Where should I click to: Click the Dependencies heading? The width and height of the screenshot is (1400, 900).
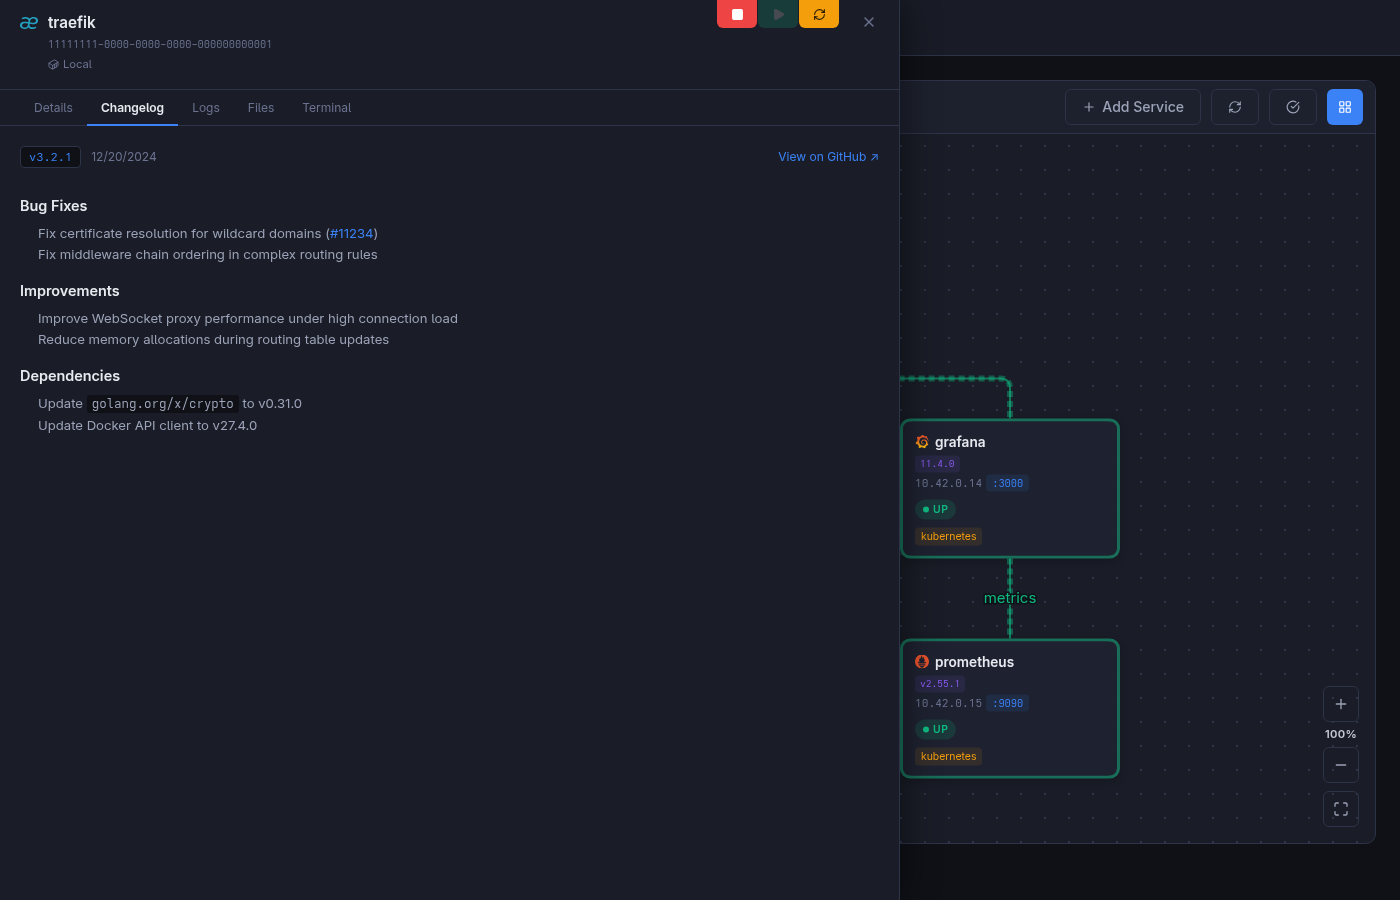pyautogui.click(x=70, y=376)
